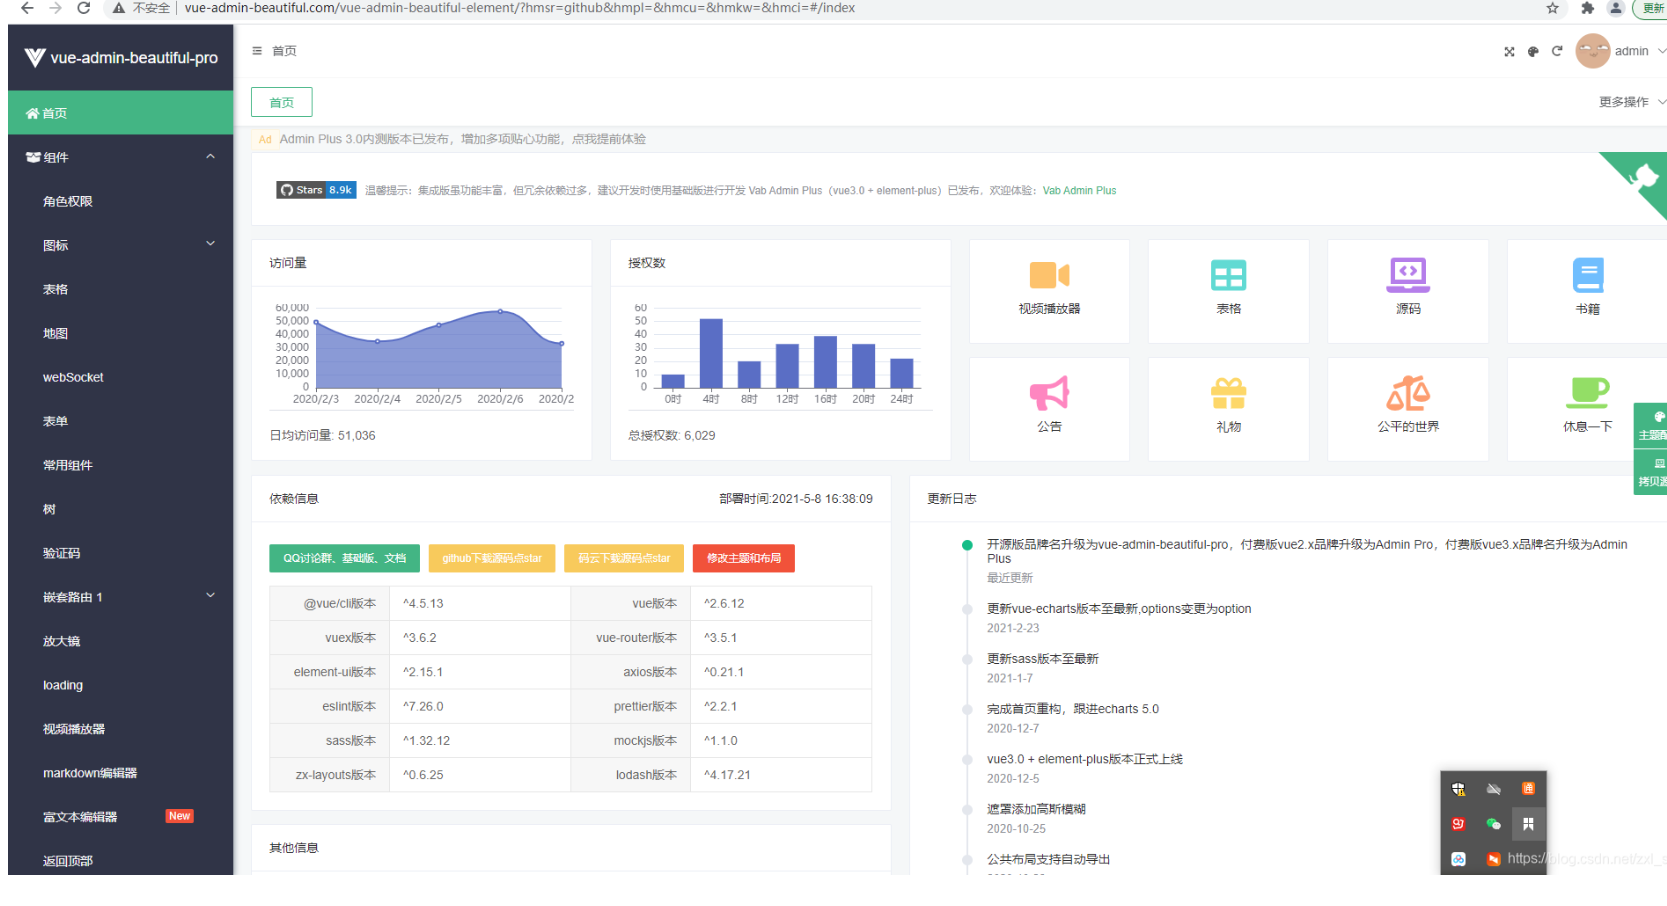Click the red 修改主题和布局 button

(743, 558)
